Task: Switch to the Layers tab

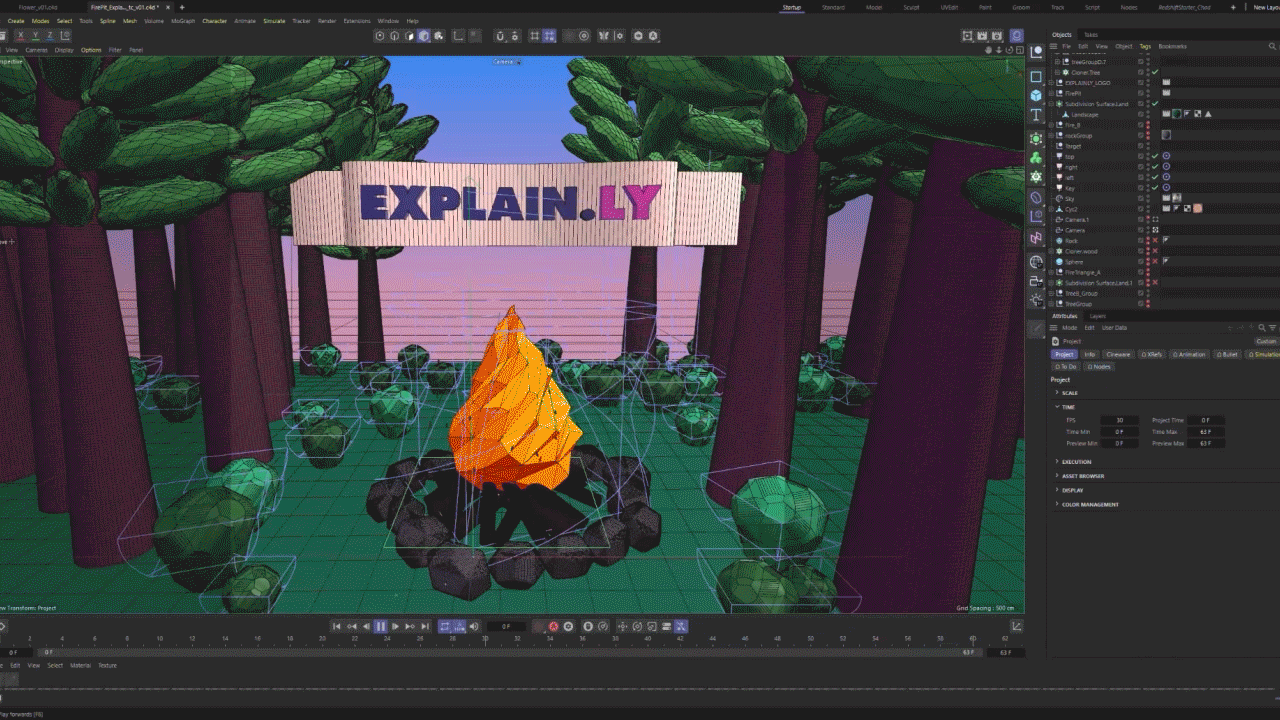Action: click(x=1098, y=316)
